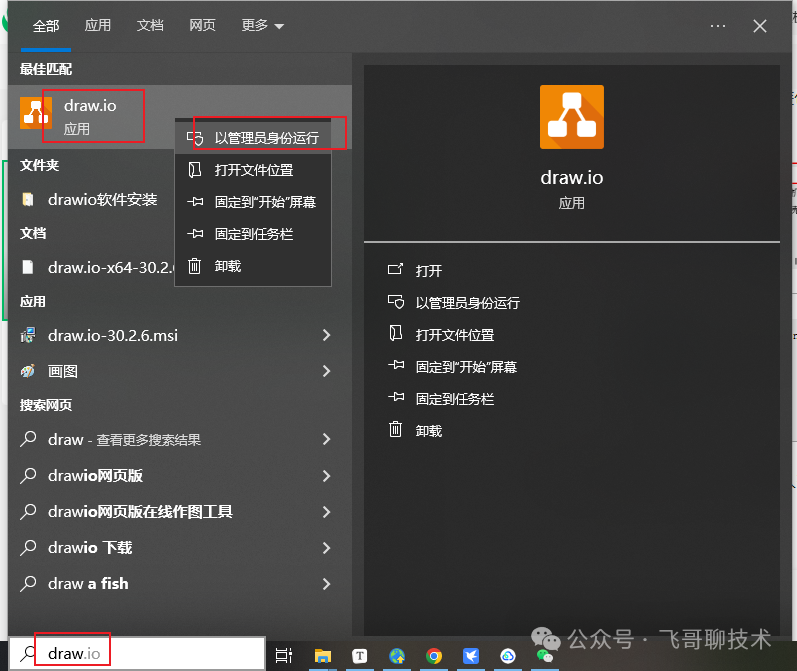Switch to the 全部 tab
Viewport: 797px width, 671px height.
click(46, 26)
